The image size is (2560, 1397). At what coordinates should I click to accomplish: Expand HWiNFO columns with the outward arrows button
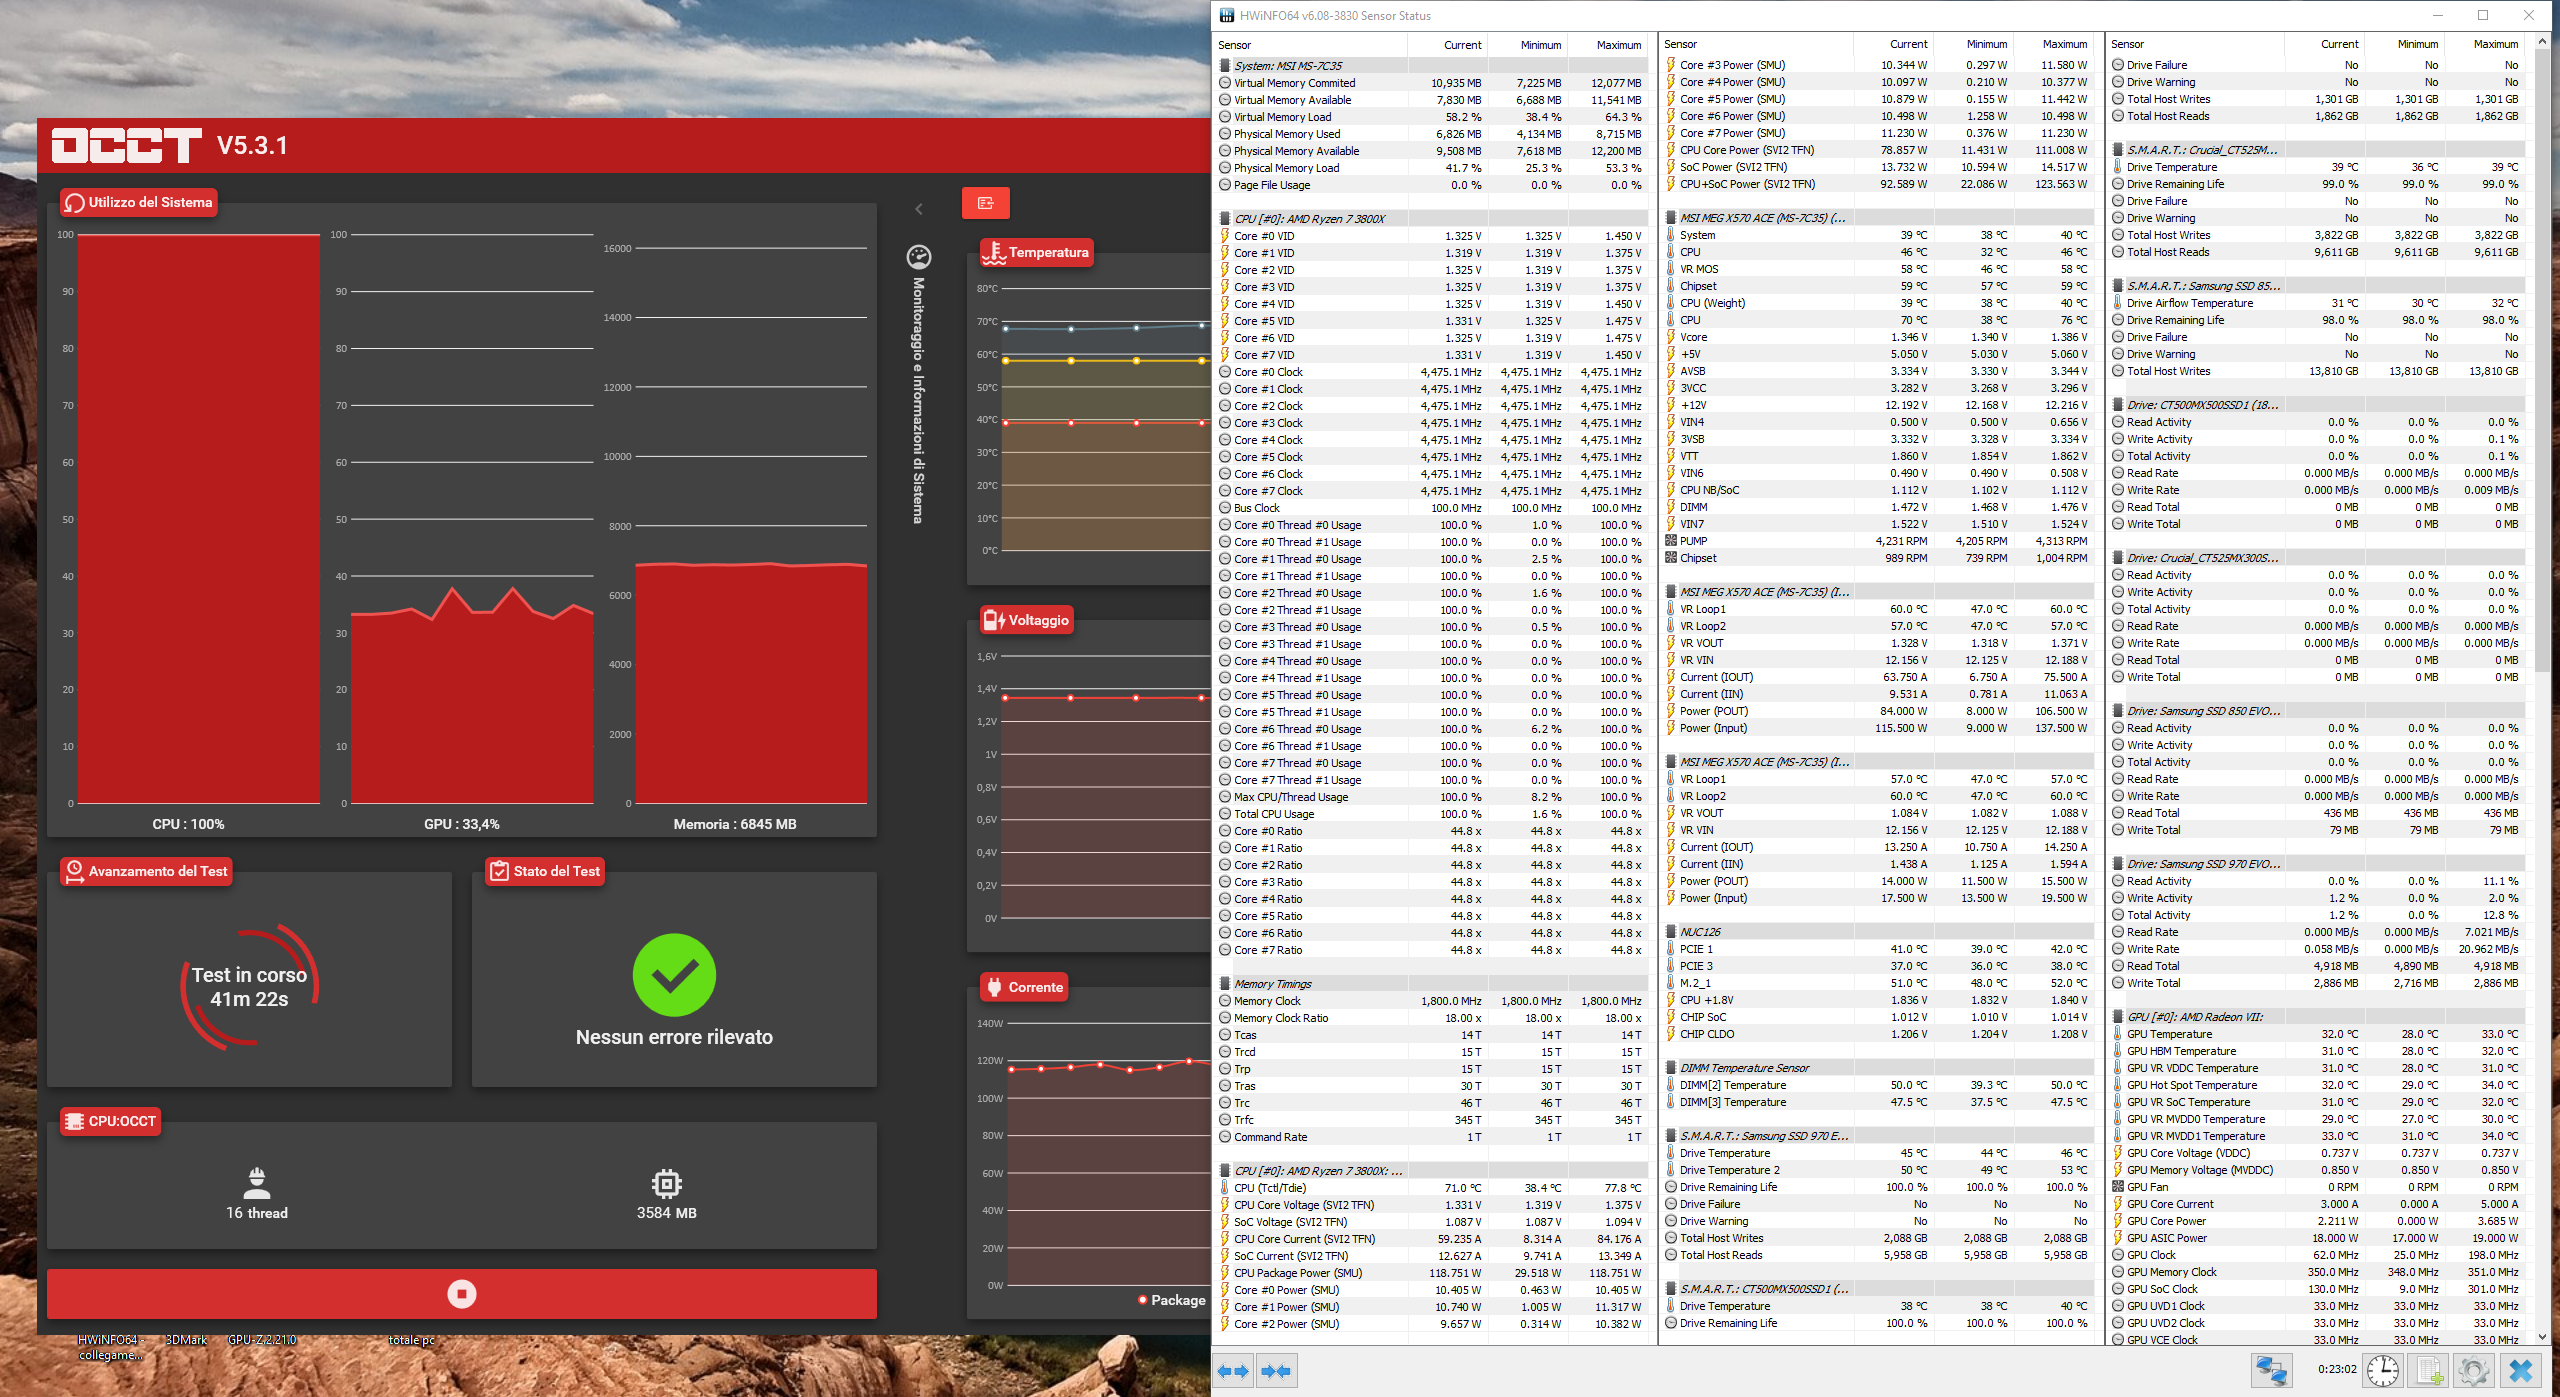[1234, 1371]
